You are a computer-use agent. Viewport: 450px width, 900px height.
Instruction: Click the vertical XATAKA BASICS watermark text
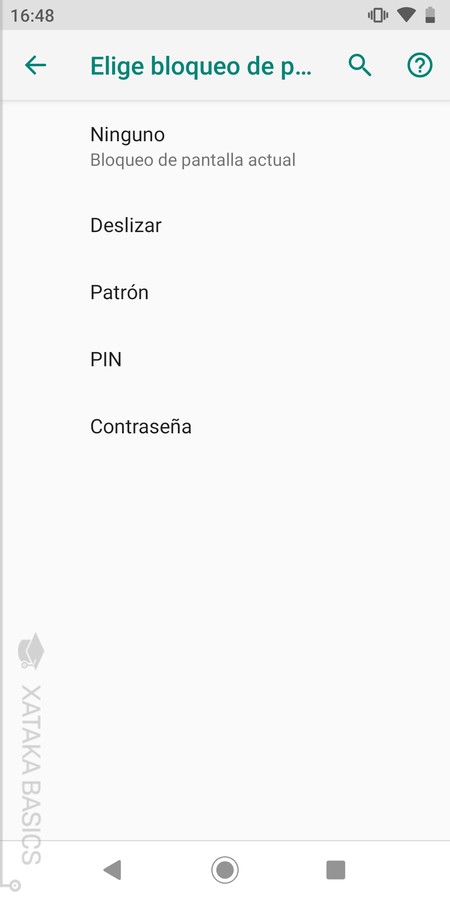tap(31, 774)
